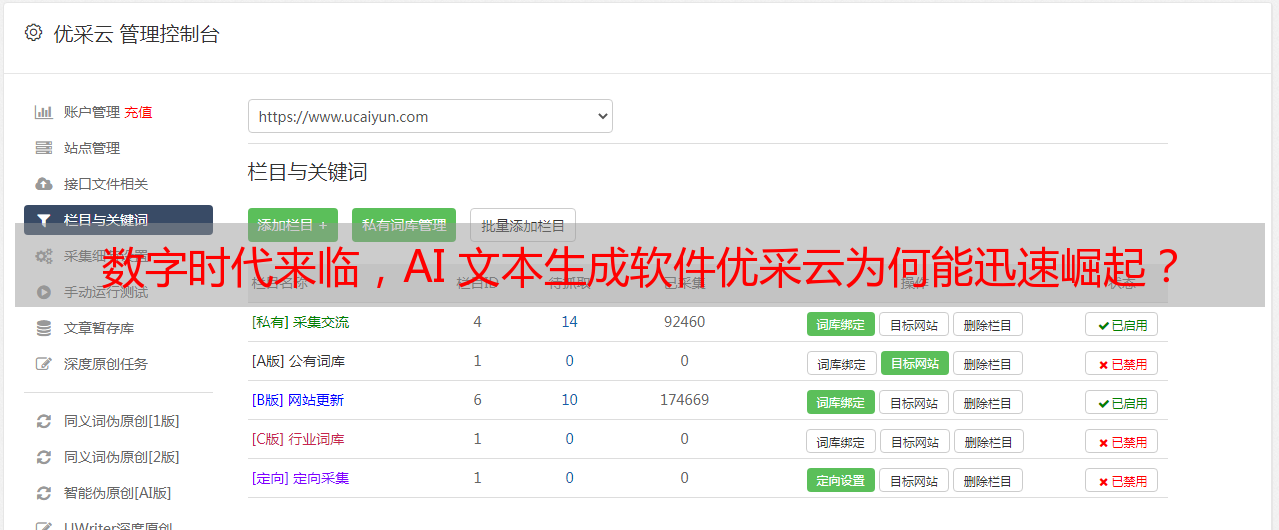Click 删除栏目 in the 定向采集 row
Image resolution: width=1279 pixels, height=530 pixels.
click(987, 480)
